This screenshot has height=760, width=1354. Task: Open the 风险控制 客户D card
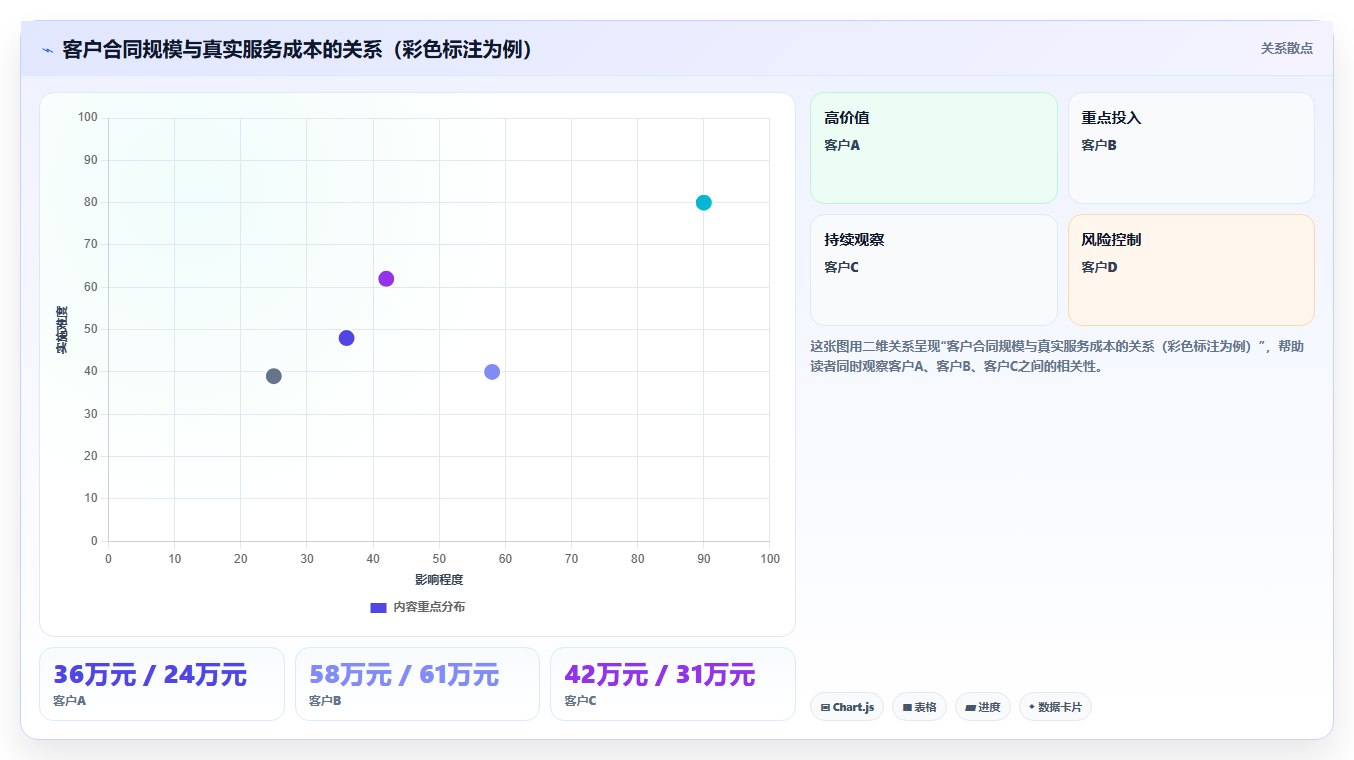pos(1191,270)
